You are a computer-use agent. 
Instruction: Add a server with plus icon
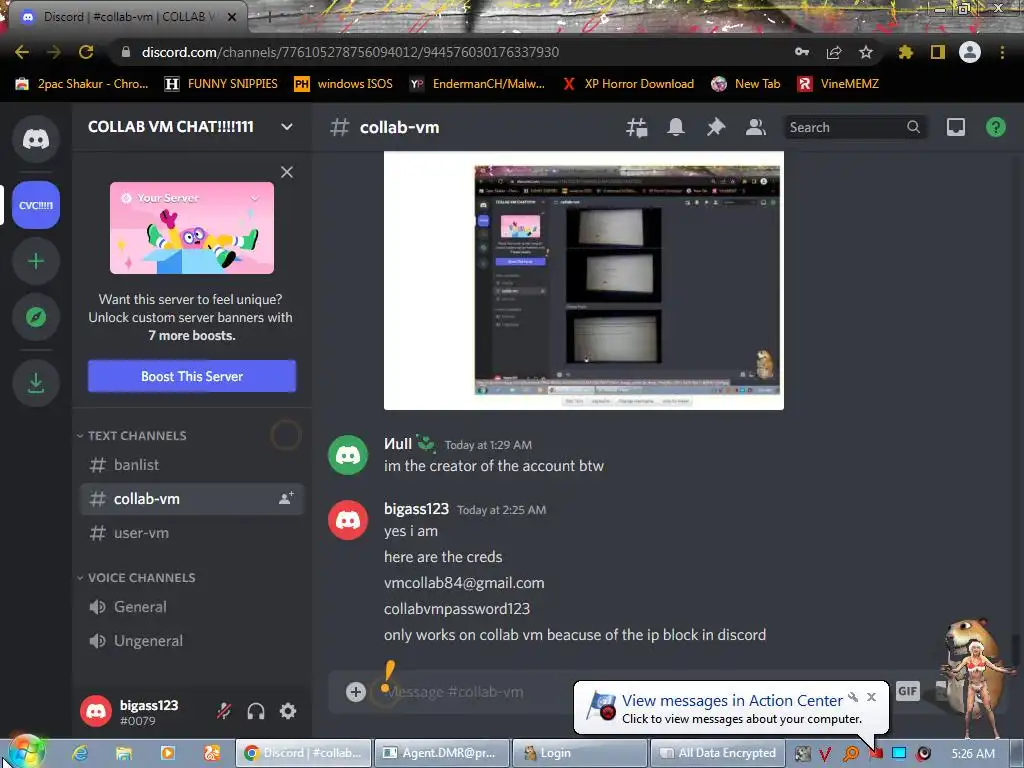36,261
